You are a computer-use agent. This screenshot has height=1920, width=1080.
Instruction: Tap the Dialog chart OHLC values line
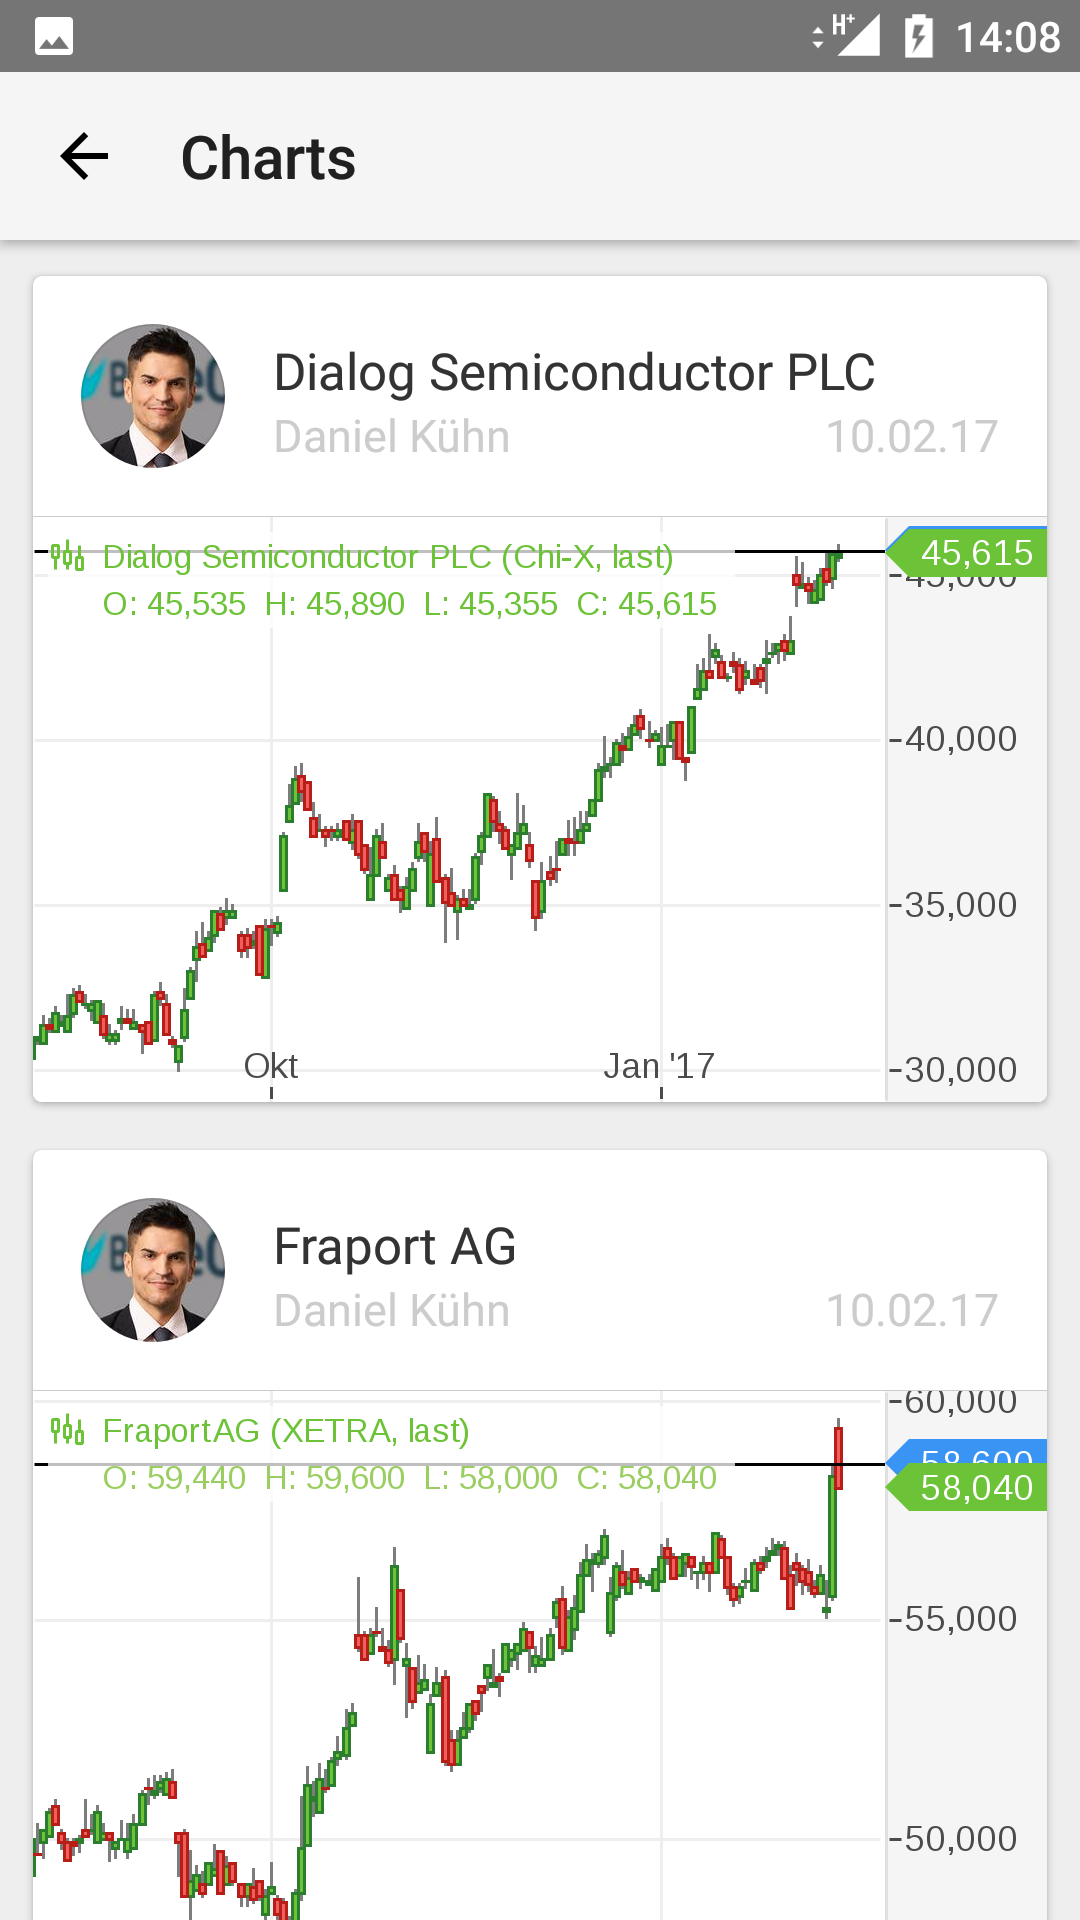(410, 604)
